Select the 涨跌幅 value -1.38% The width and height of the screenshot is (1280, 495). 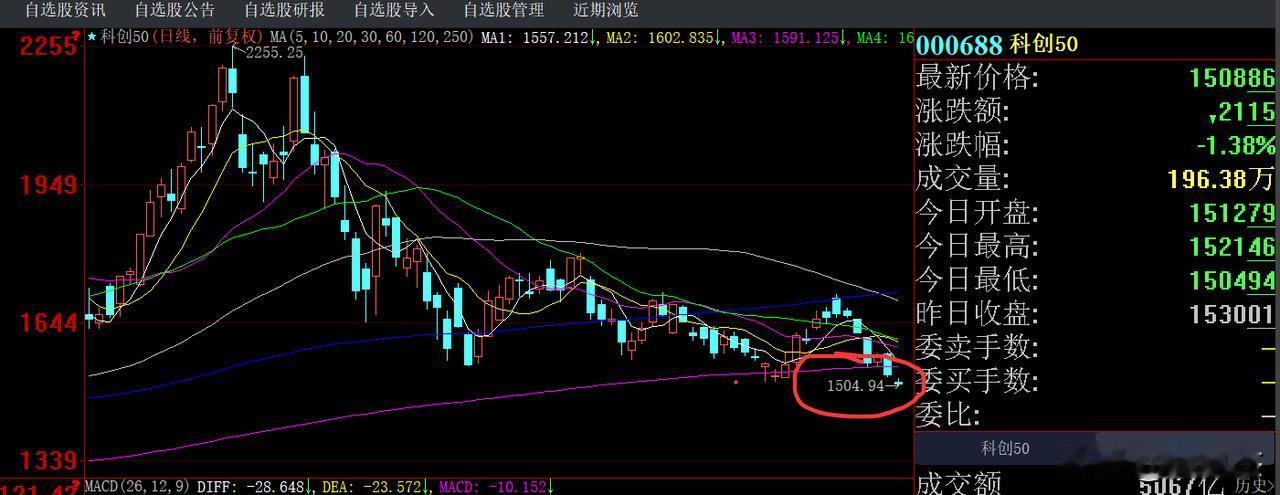point(1236,145)
